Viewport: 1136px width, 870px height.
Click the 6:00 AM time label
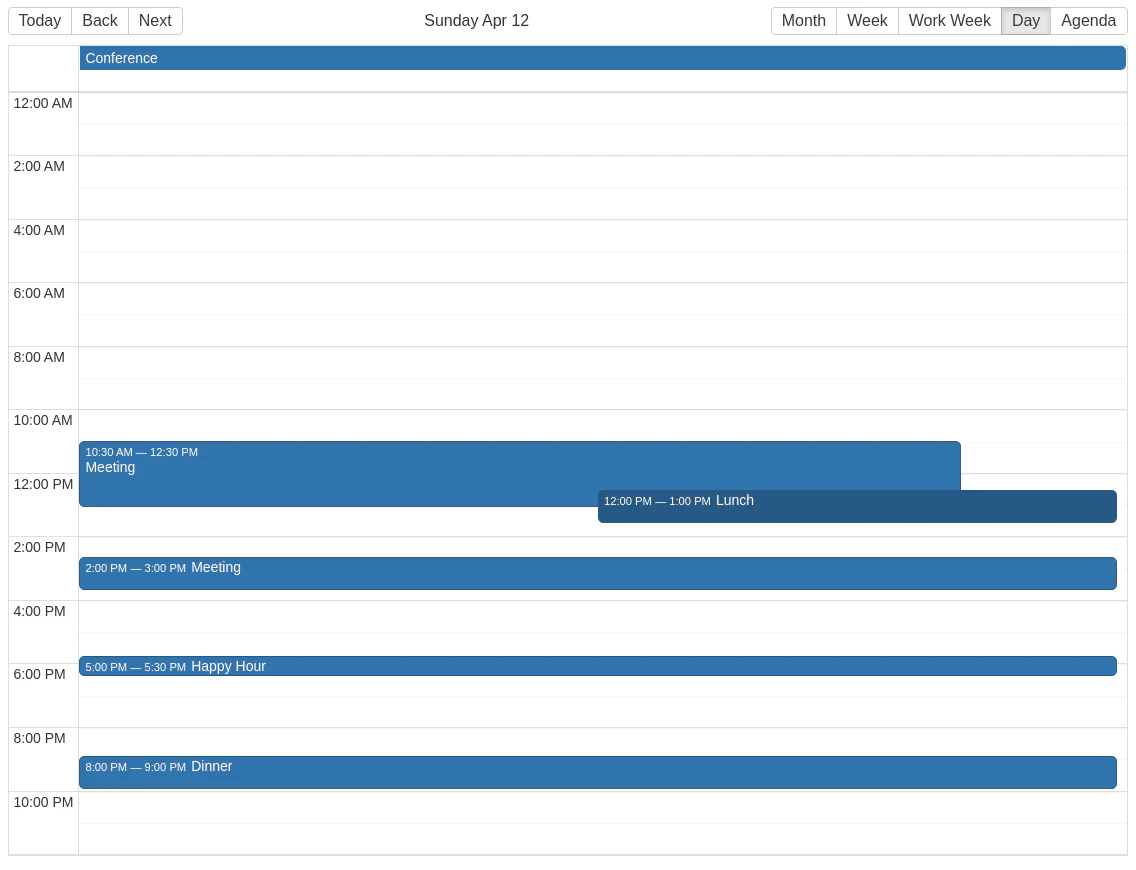click(x=39, y=293)
